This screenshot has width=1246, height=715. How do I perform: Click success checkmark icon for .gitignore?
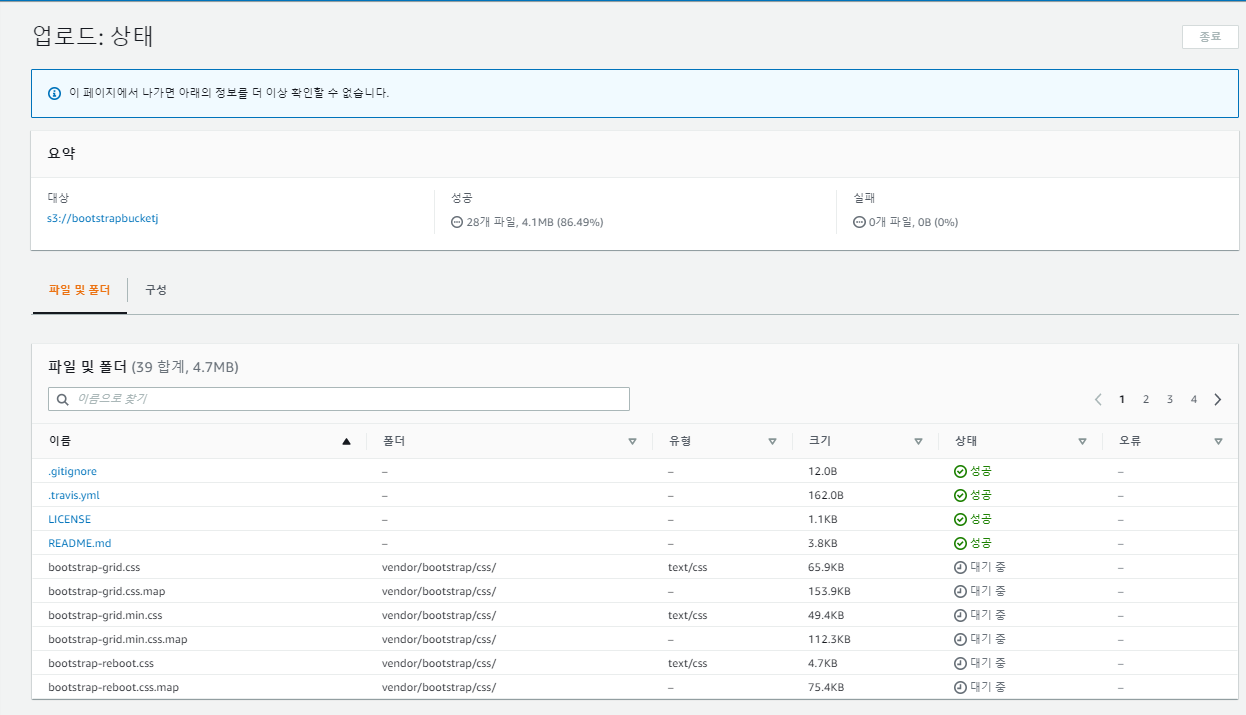tap(960, 471)
